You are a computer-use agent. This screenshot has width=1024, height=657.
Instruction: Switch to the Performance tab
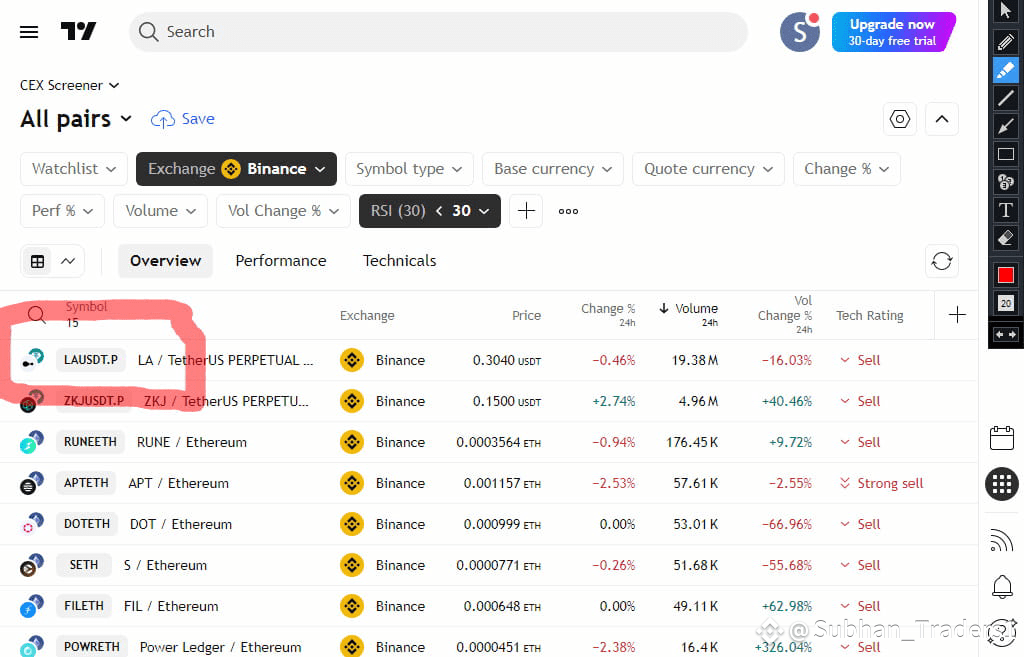click(281, 261)
